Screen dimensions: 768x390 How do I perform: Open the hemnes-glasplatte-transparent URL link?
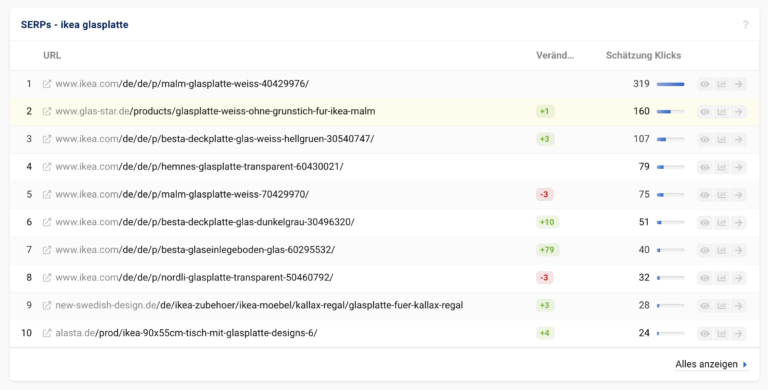199,167
